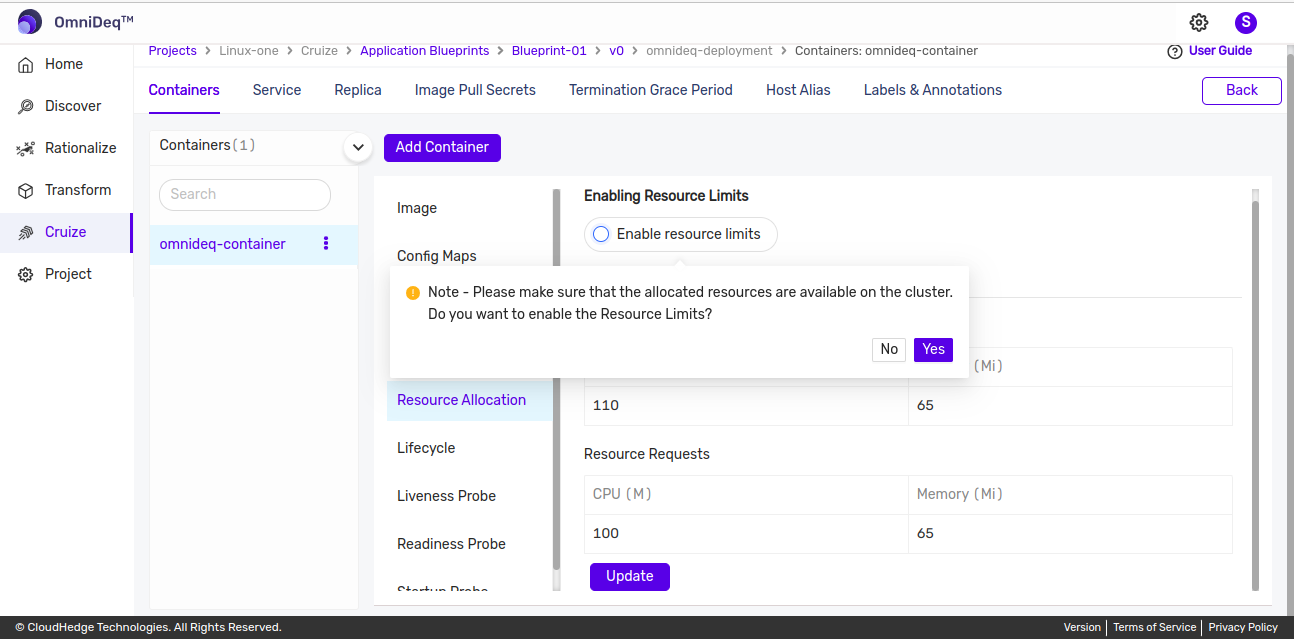
Task: Click the containers Search field
Action: [x=245, y=195]
